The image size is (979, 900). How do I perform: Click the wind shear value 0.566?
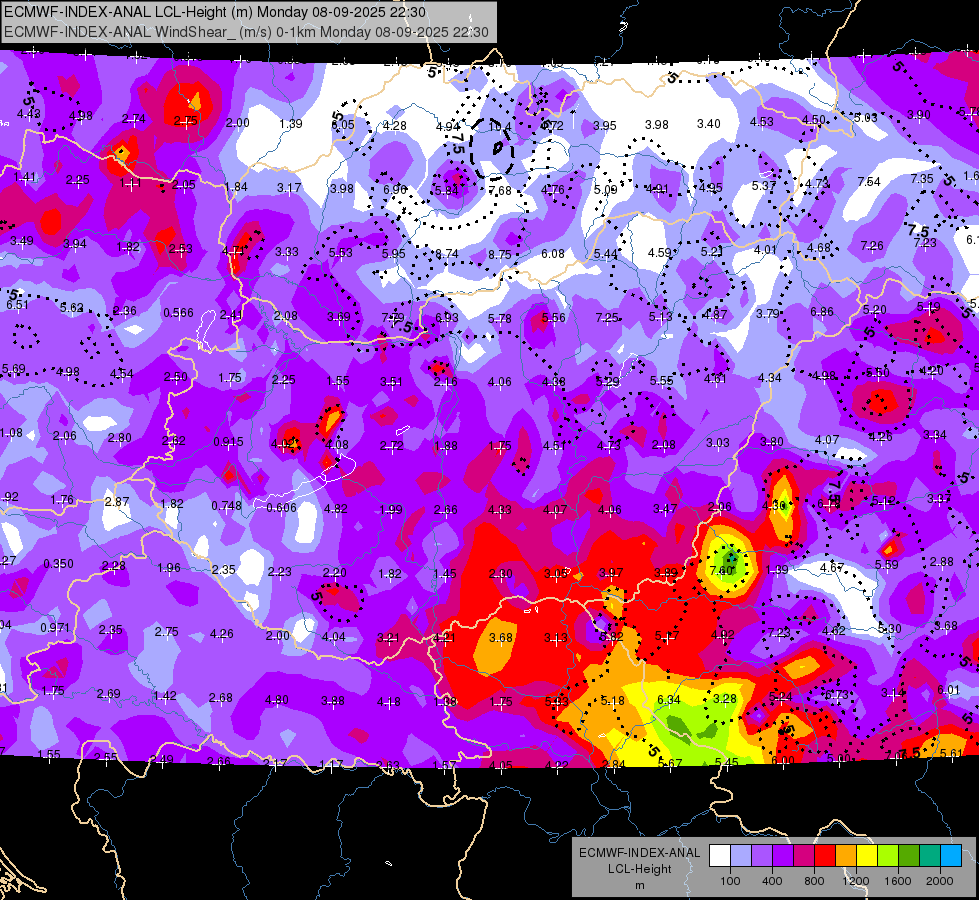click(179, 313)
